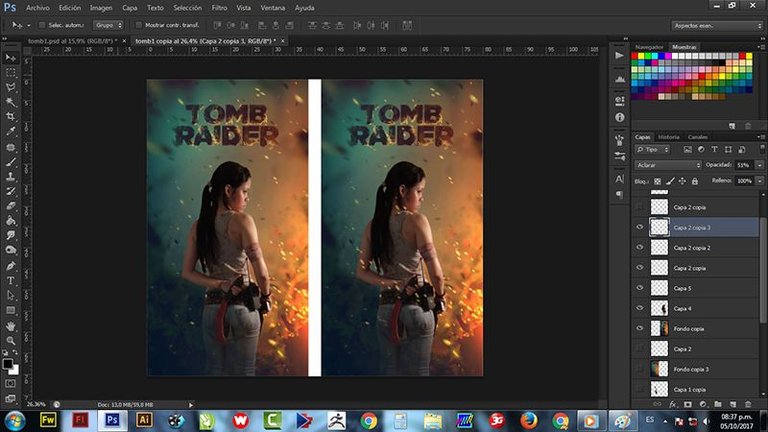Filter layers by type text icon
The height and width of the screenshot is (432, 768).
click(x=714, y=149)
